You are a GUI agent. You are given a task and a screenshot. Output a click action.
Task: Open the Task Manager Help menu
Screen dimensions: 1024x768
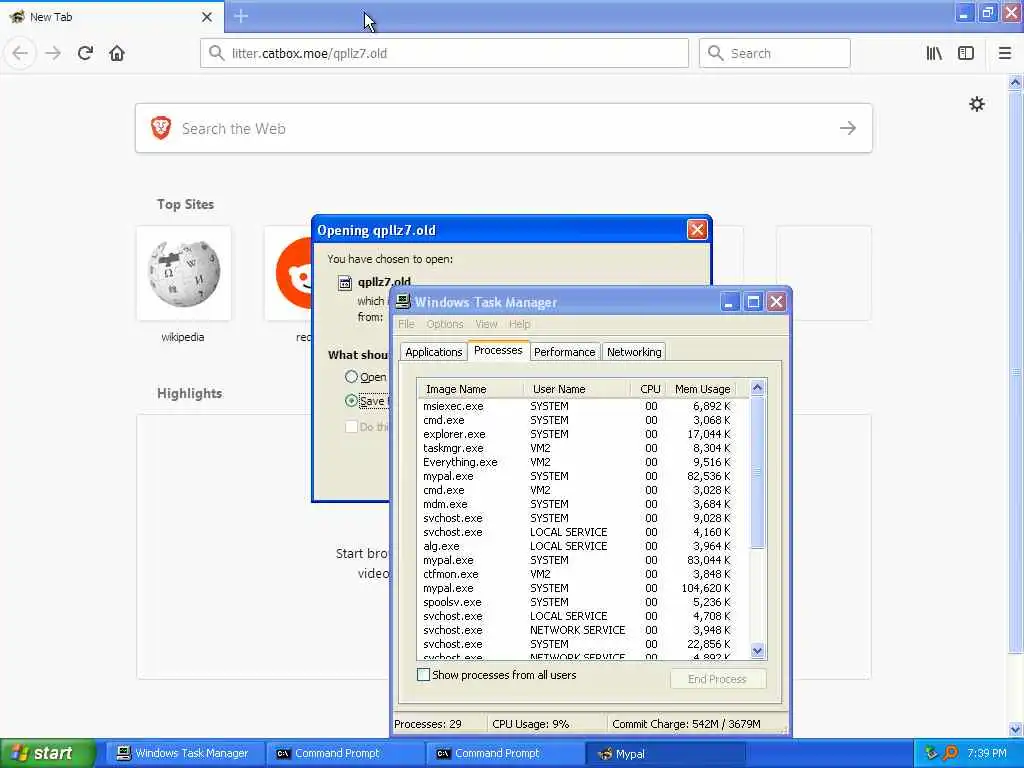519,324
